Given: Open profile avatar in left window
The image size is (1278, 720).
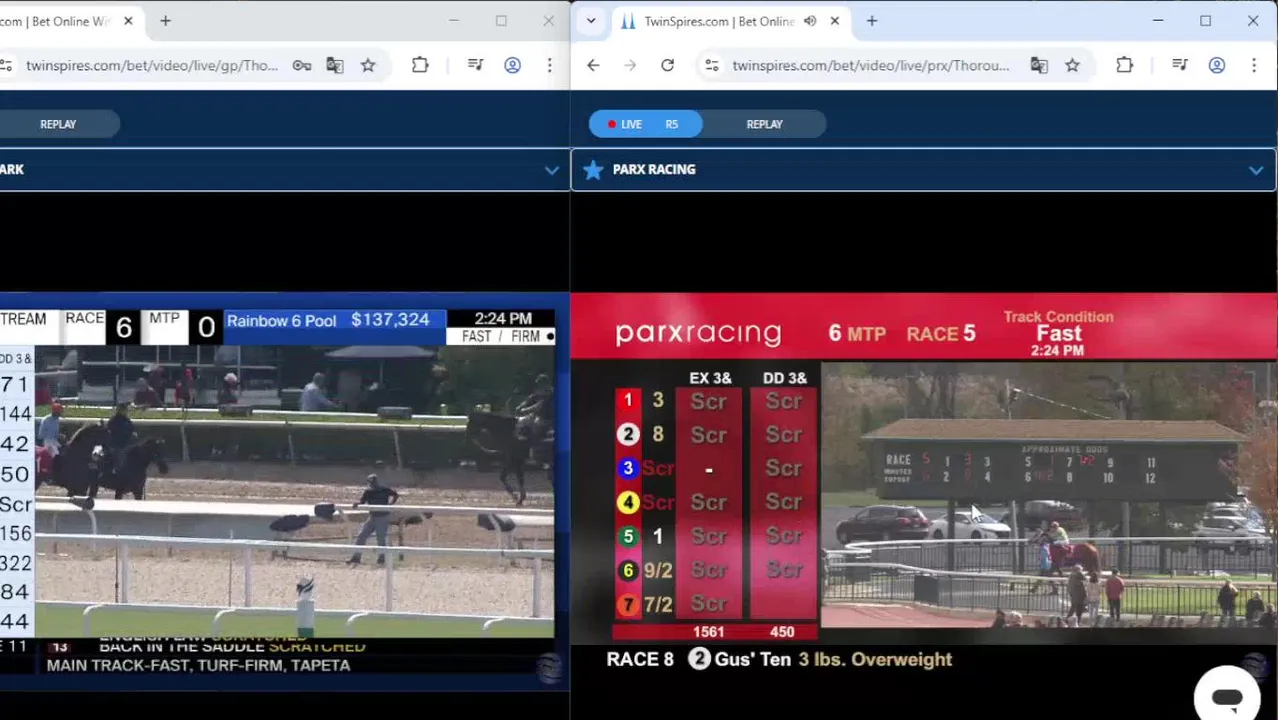Looking at the screenshot, I should coord(512,65).
